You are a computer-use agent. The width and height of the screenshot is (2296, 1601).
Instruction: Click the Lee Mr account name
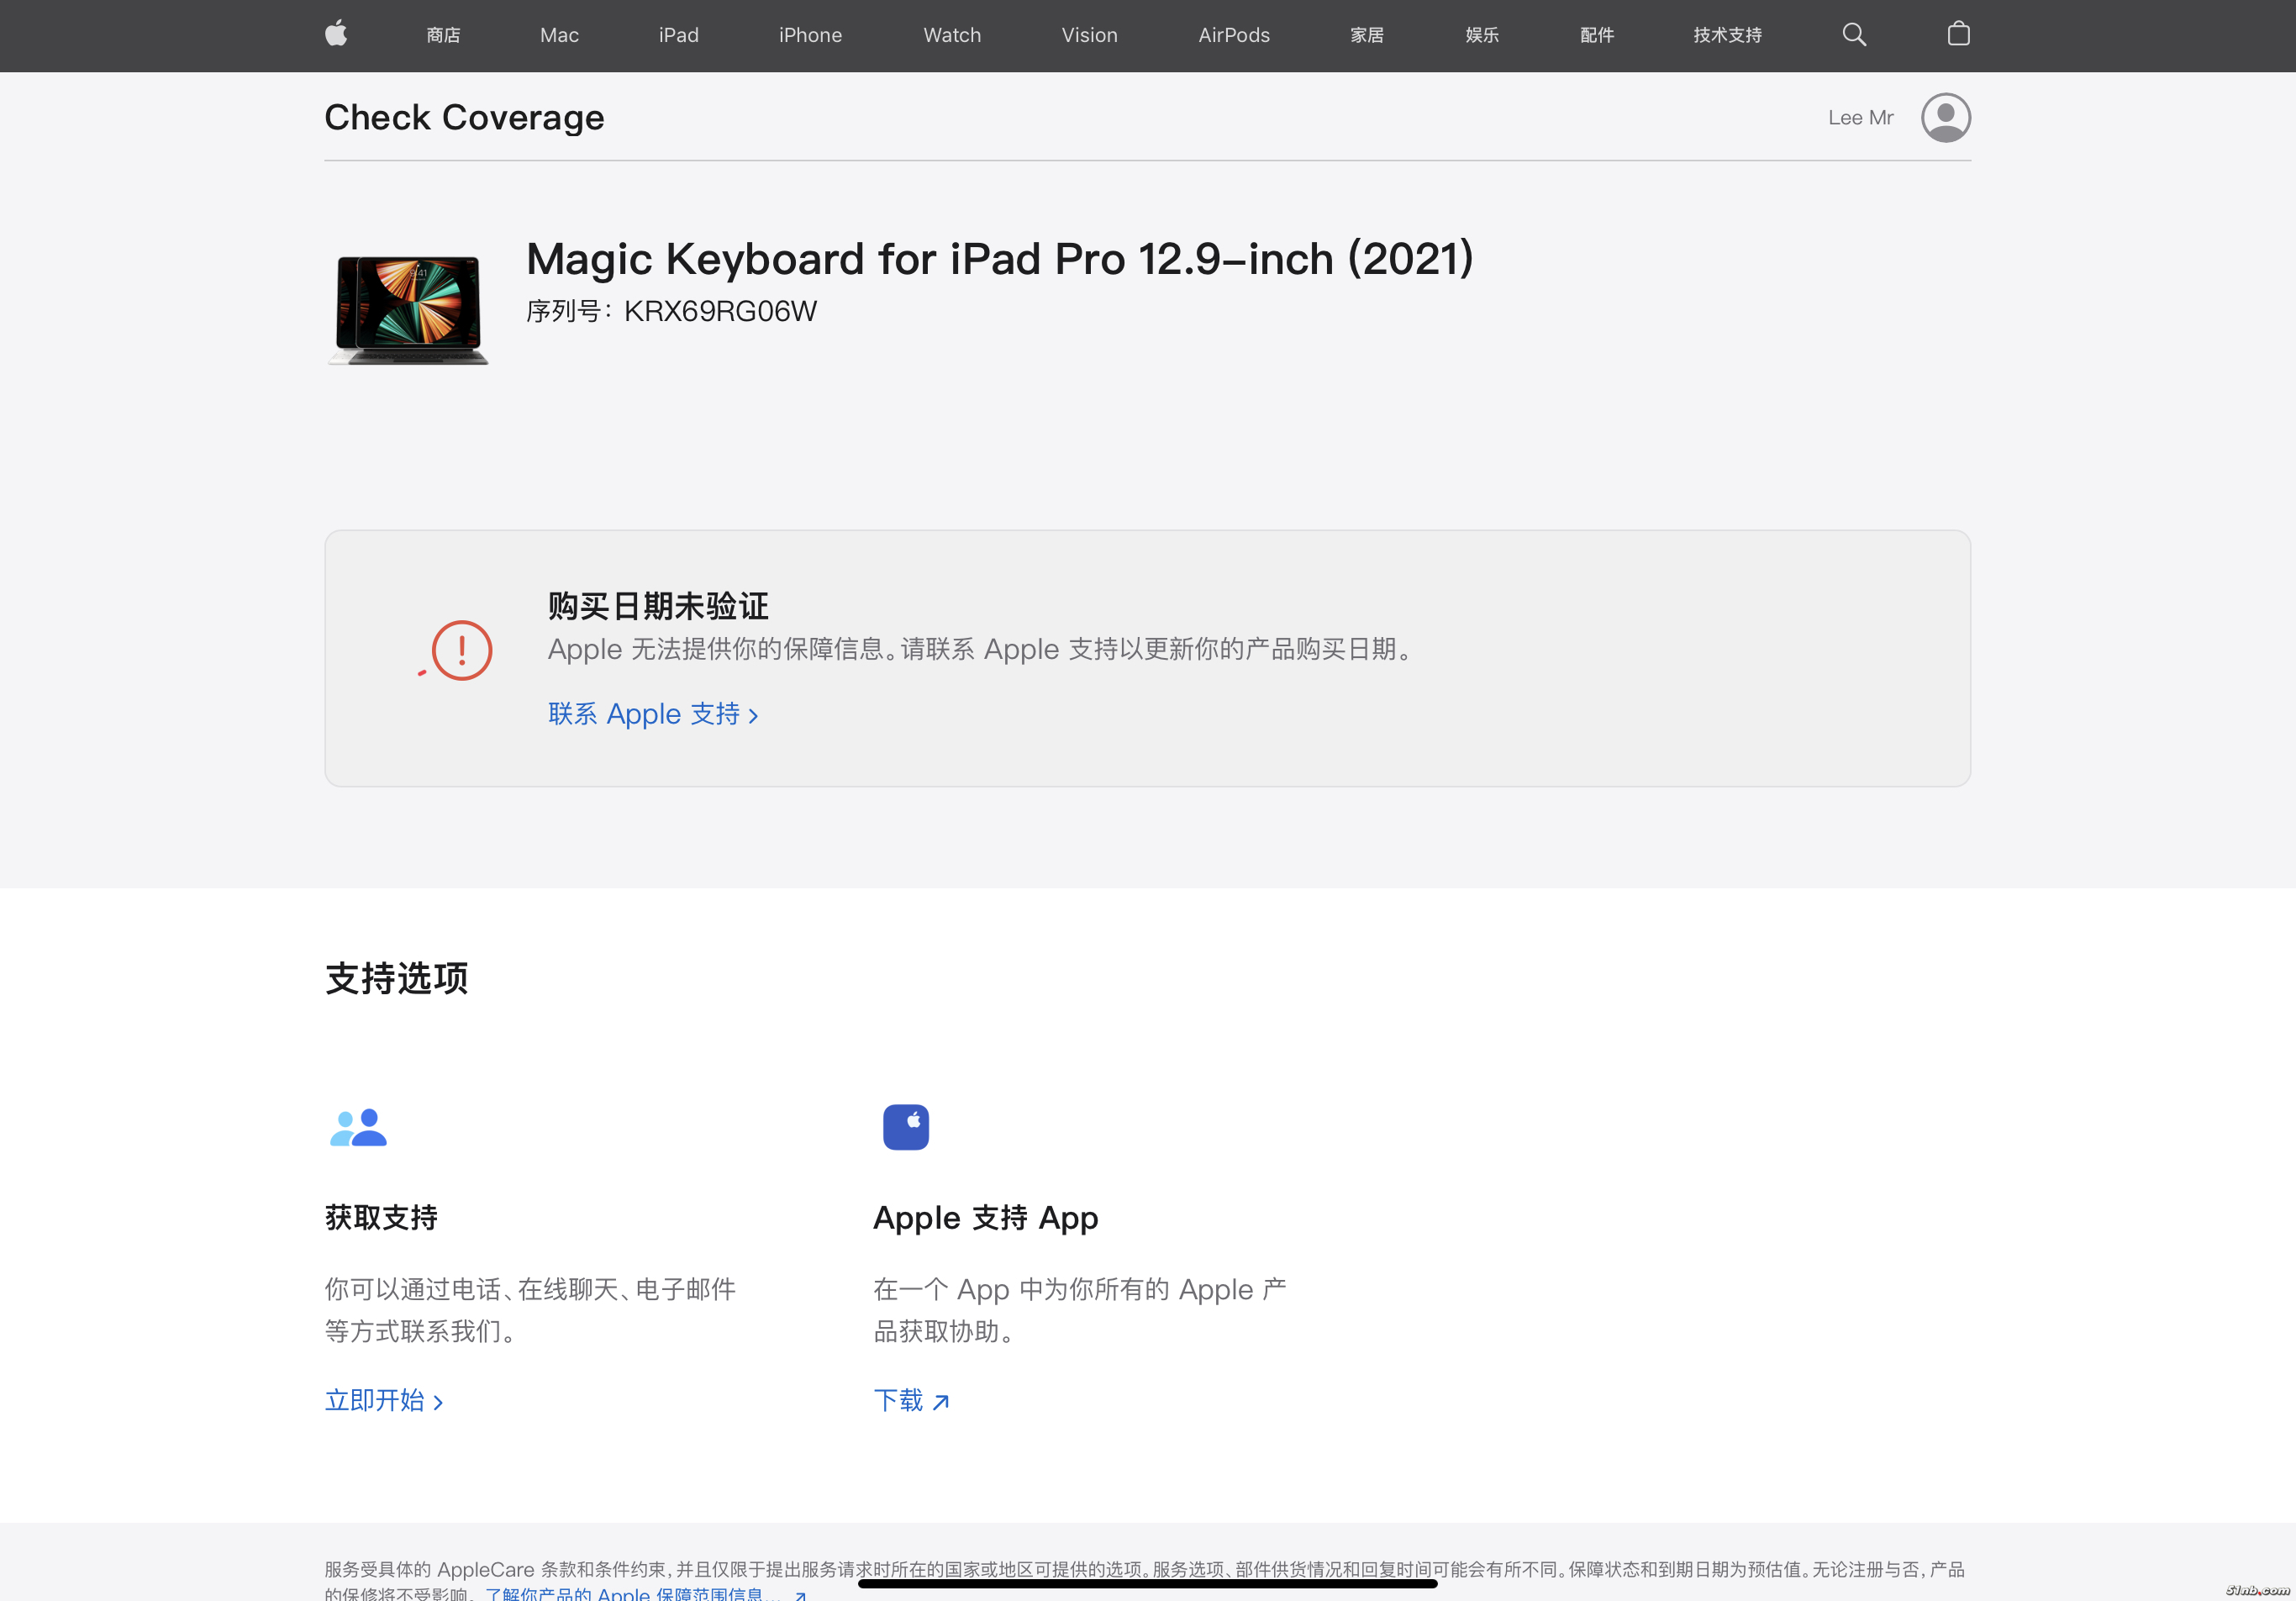click(1860, 118)
